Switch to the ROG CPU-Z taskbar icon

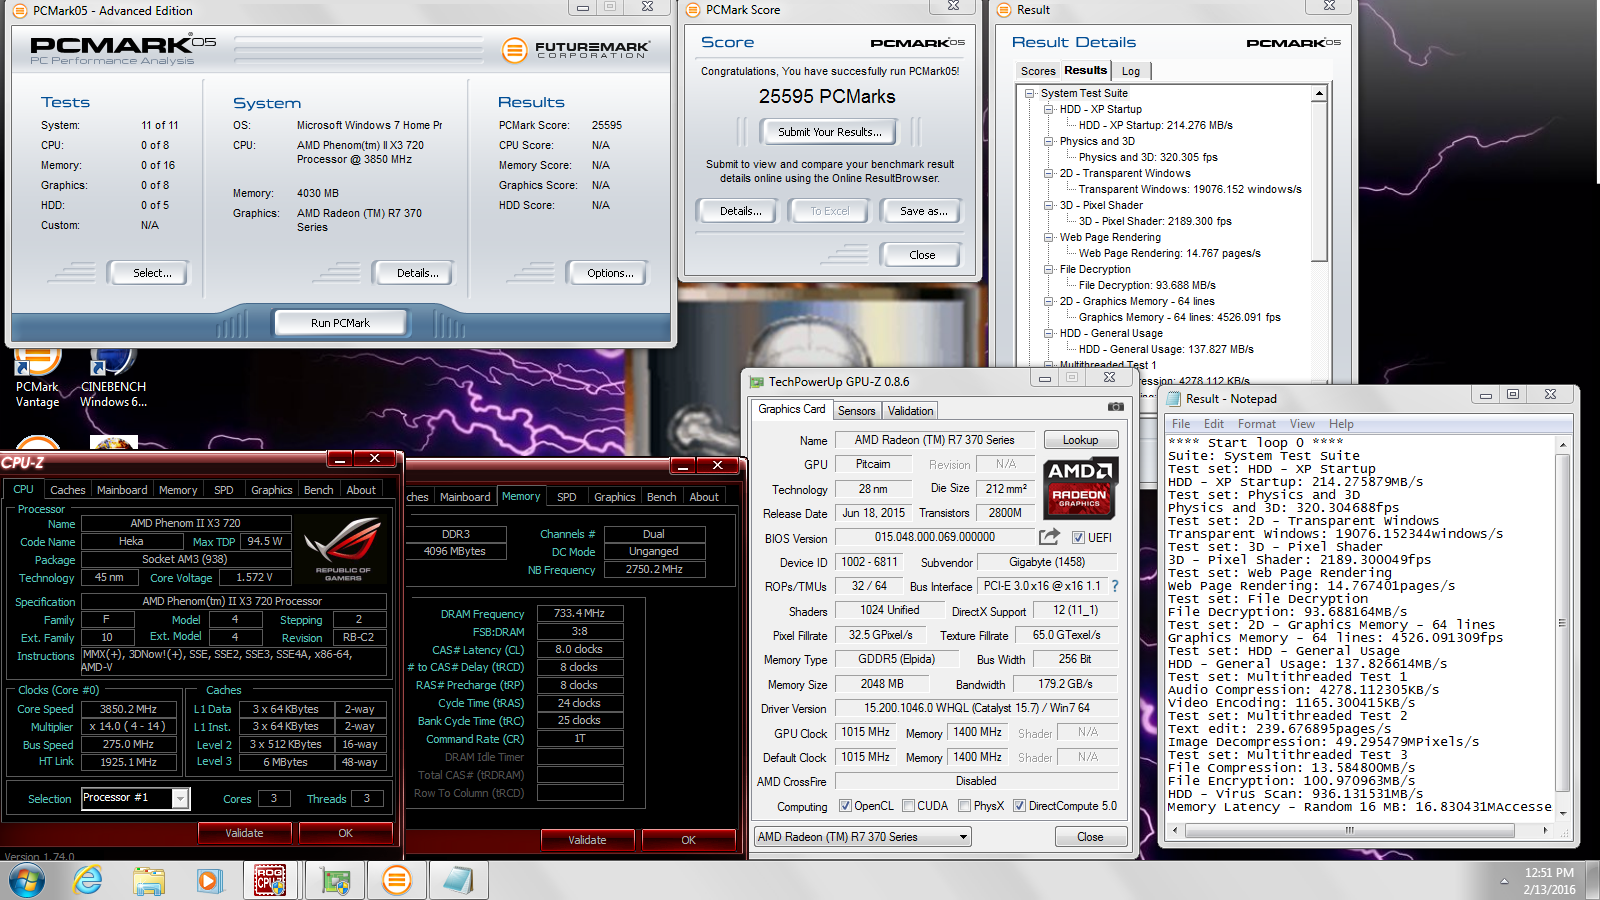270,880
